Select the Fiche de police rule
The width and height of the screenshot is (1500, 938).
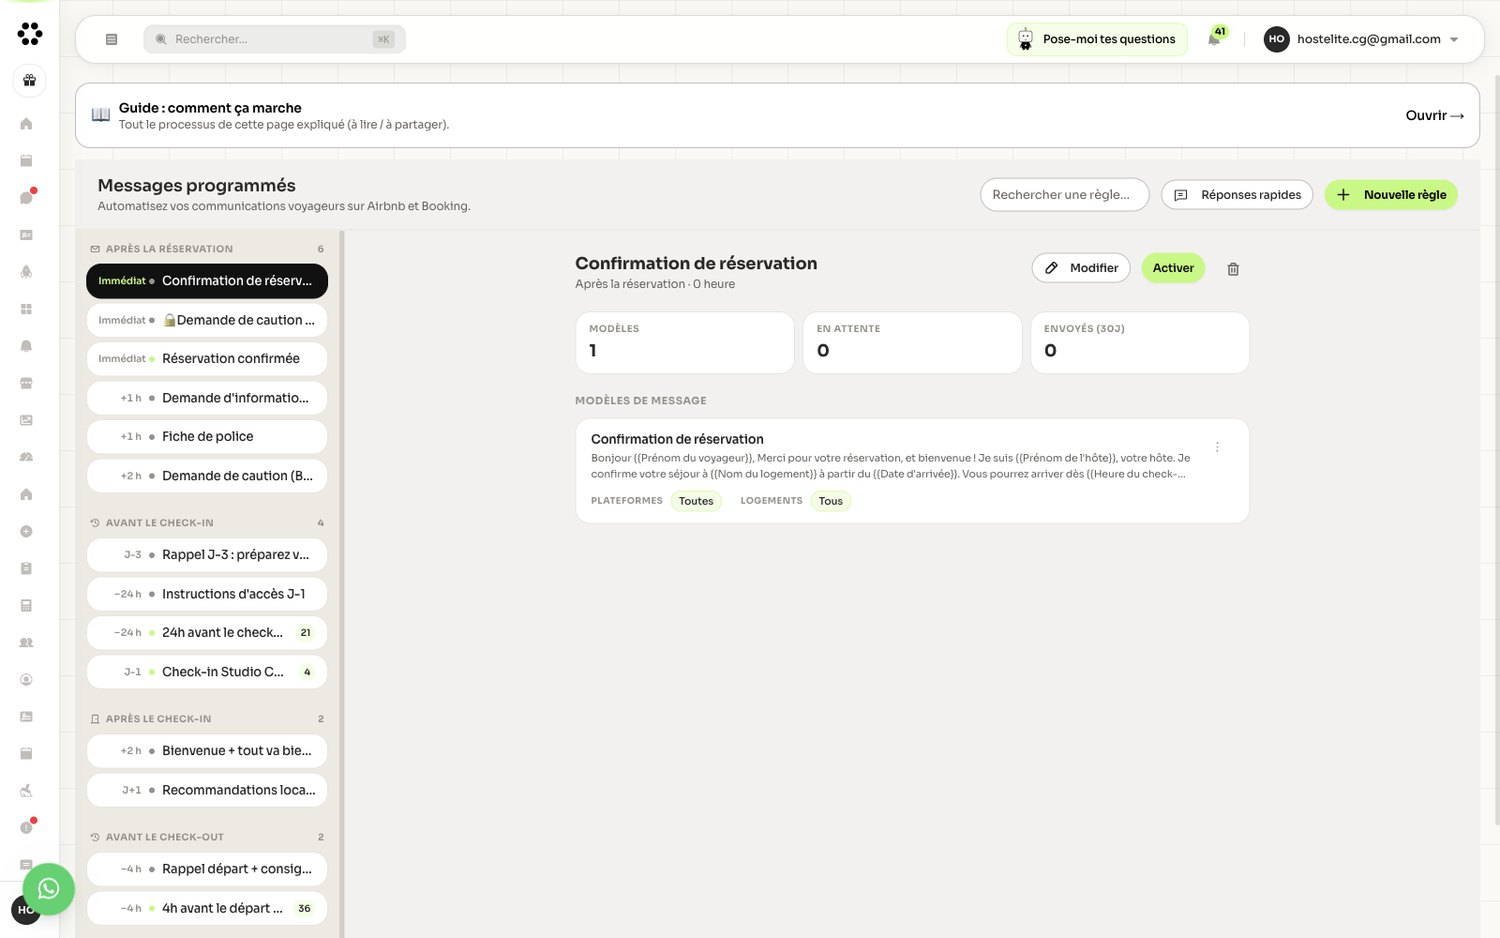207,437
